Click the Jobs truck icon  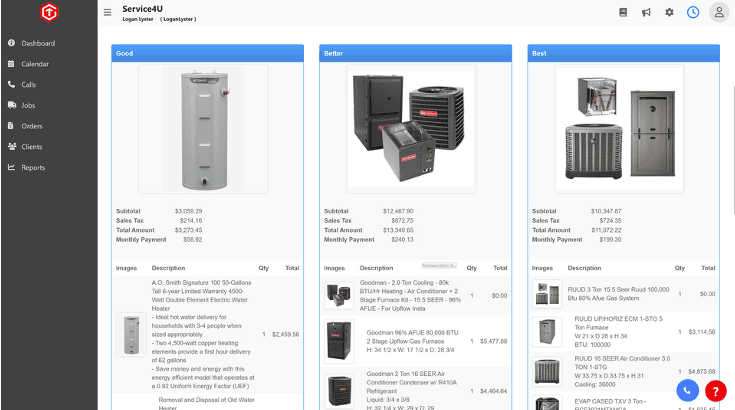[x=12, y=105]
